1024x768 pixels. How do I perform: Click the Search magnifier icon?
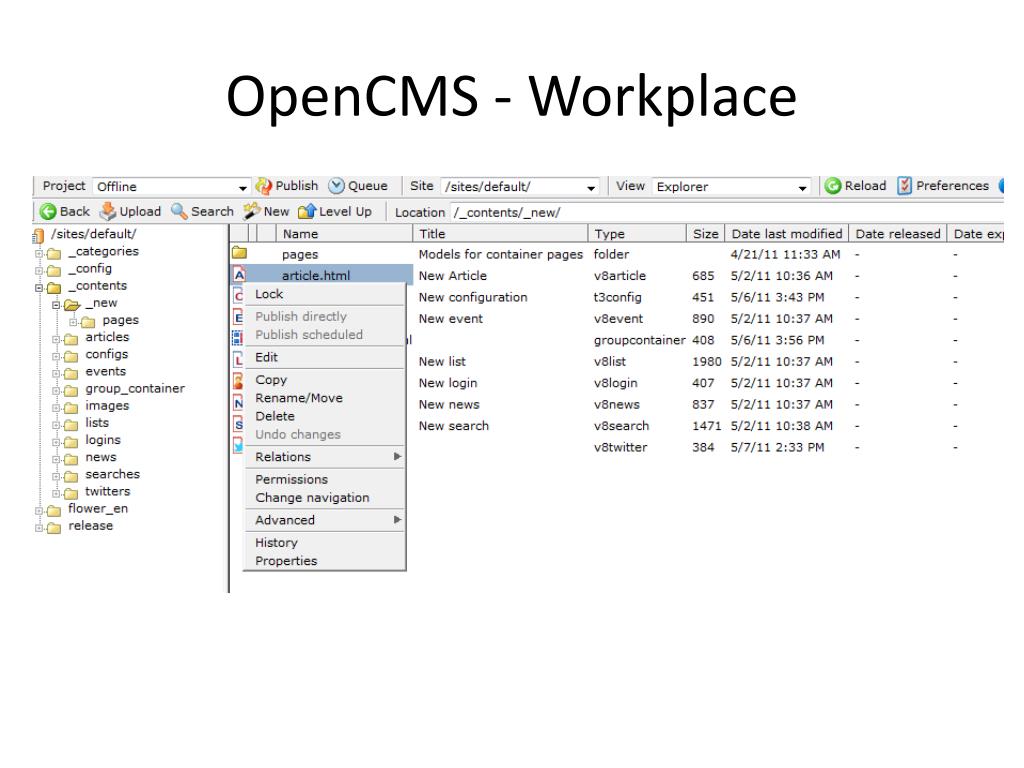click(179, 211)
